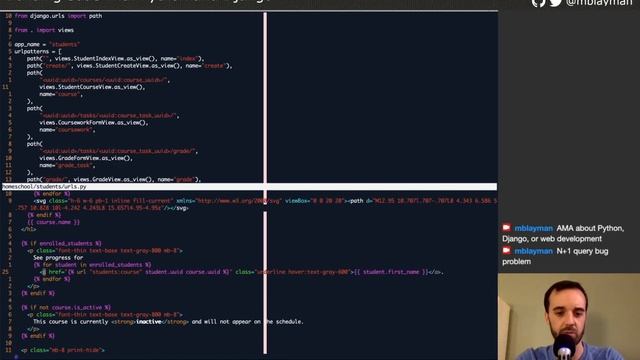Viewport: 640px width, 360px height.
Task: Click the GitHub logo beside @mblayman
Action: point(538,3)
